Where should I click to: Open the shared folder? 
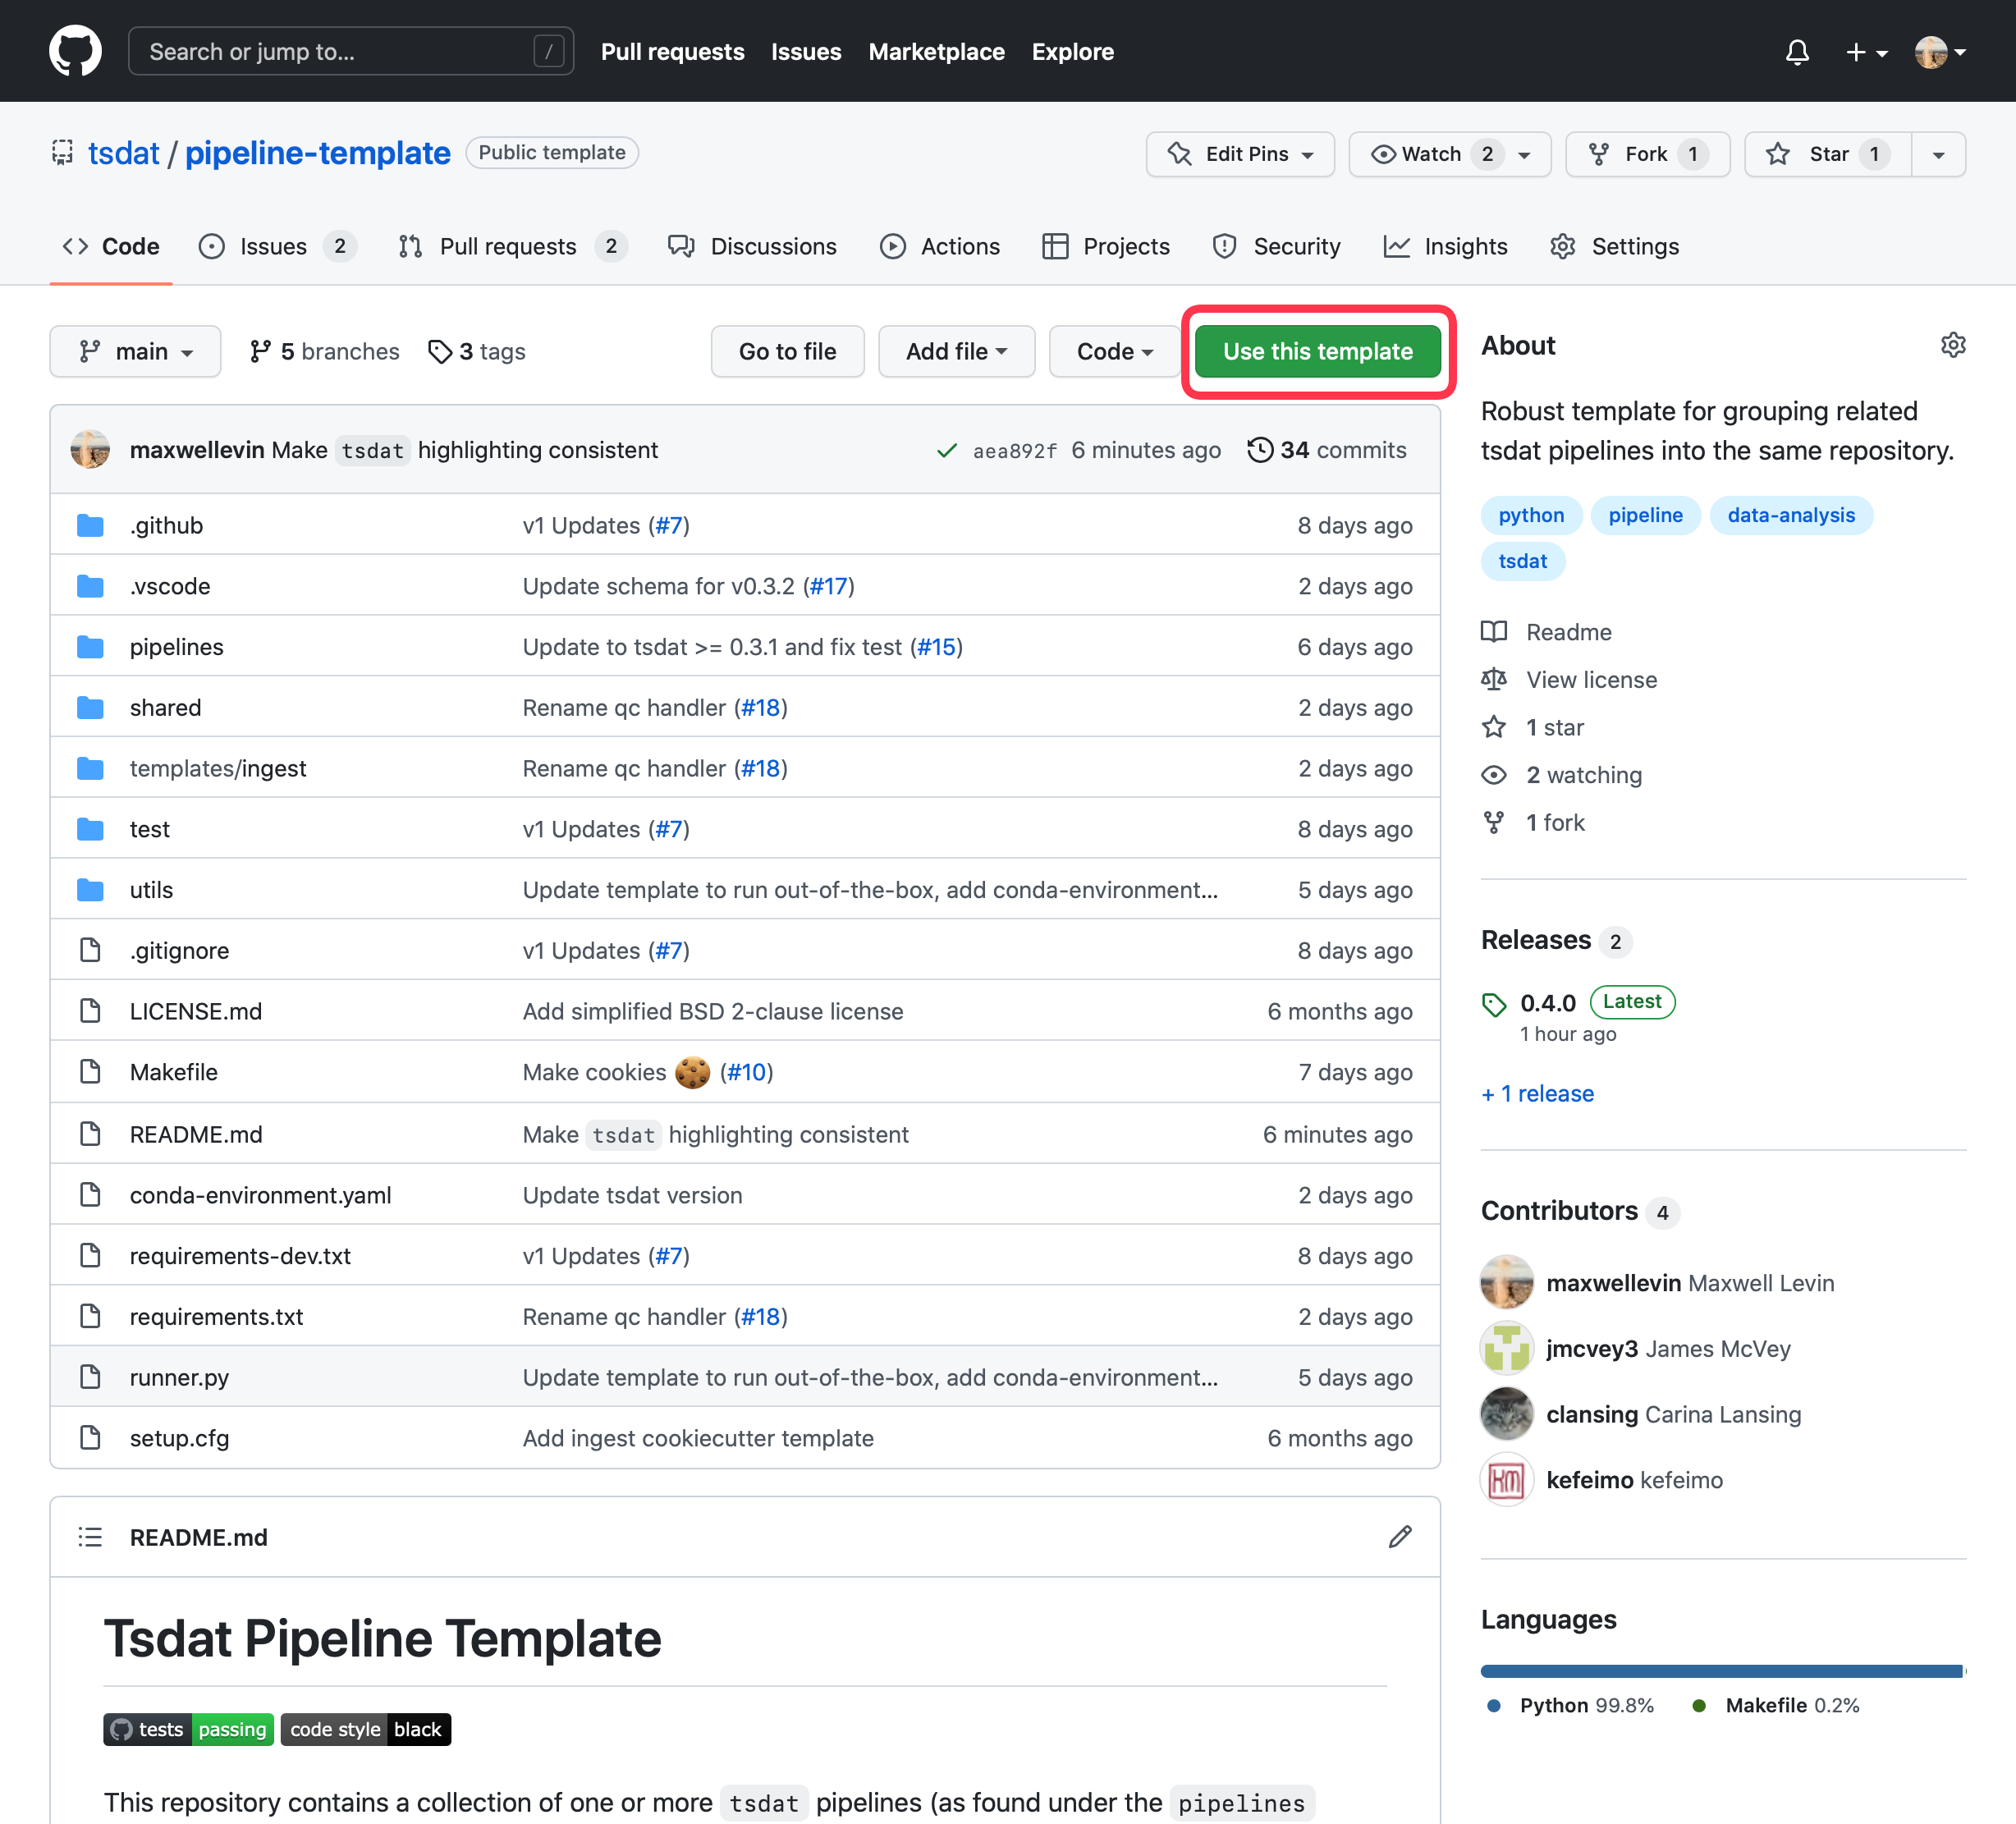coord(165,708)
